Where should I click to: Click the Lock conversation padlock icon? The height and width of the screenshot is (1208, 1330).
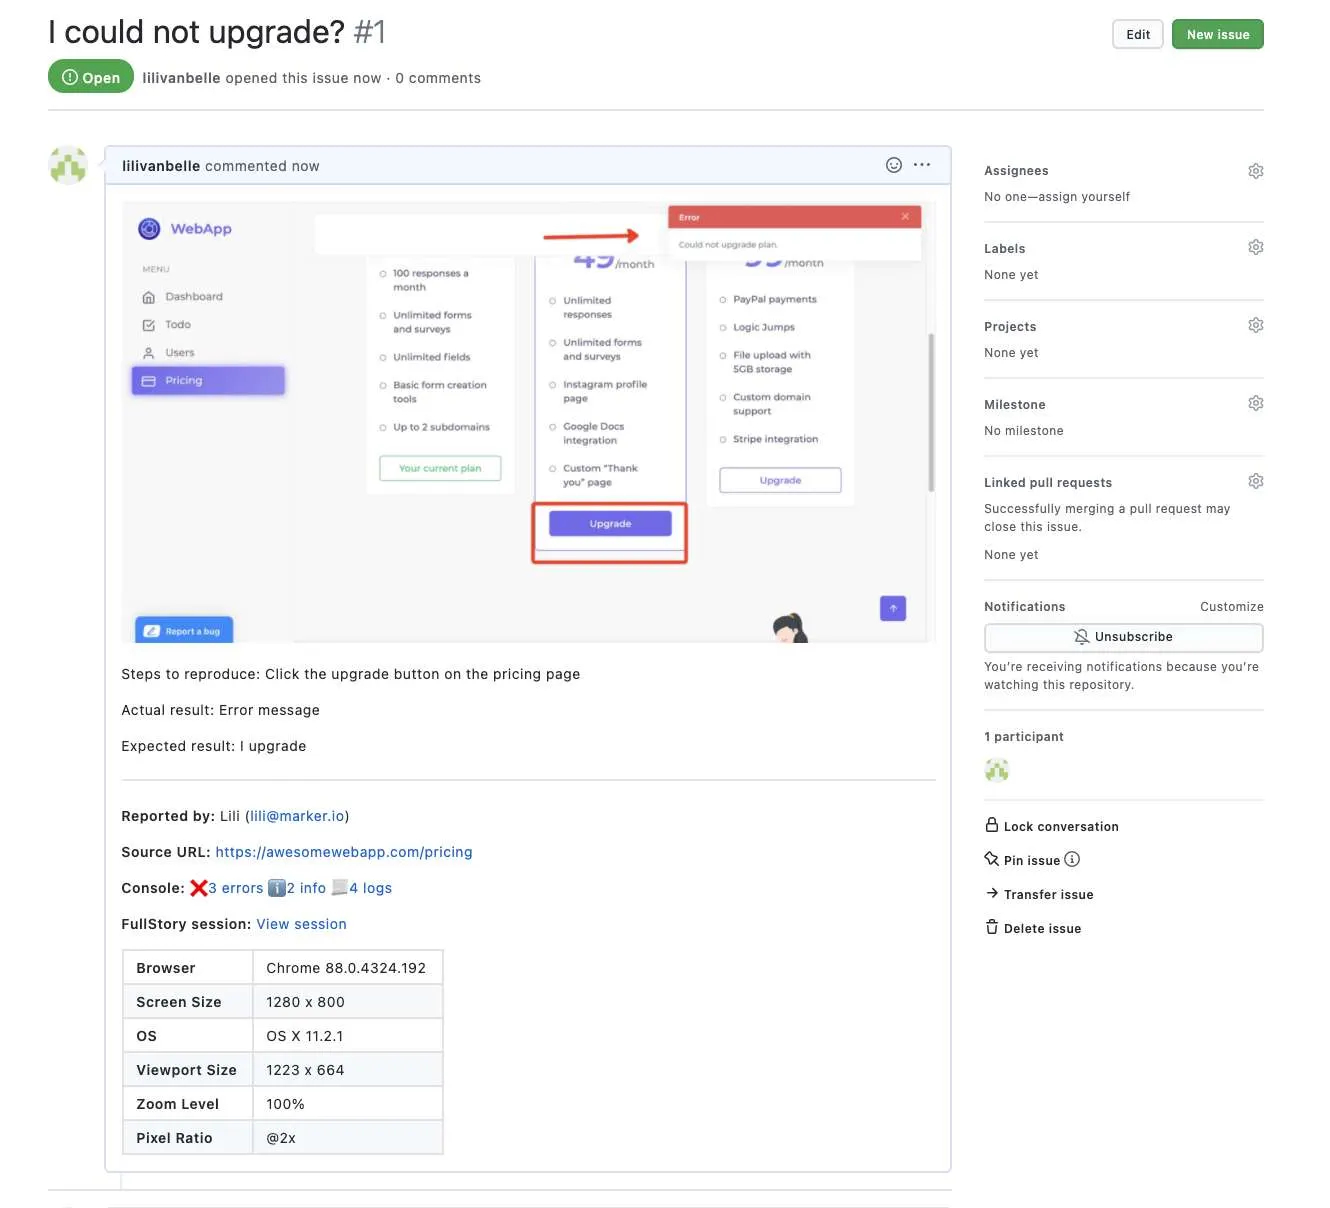[990, 825]
